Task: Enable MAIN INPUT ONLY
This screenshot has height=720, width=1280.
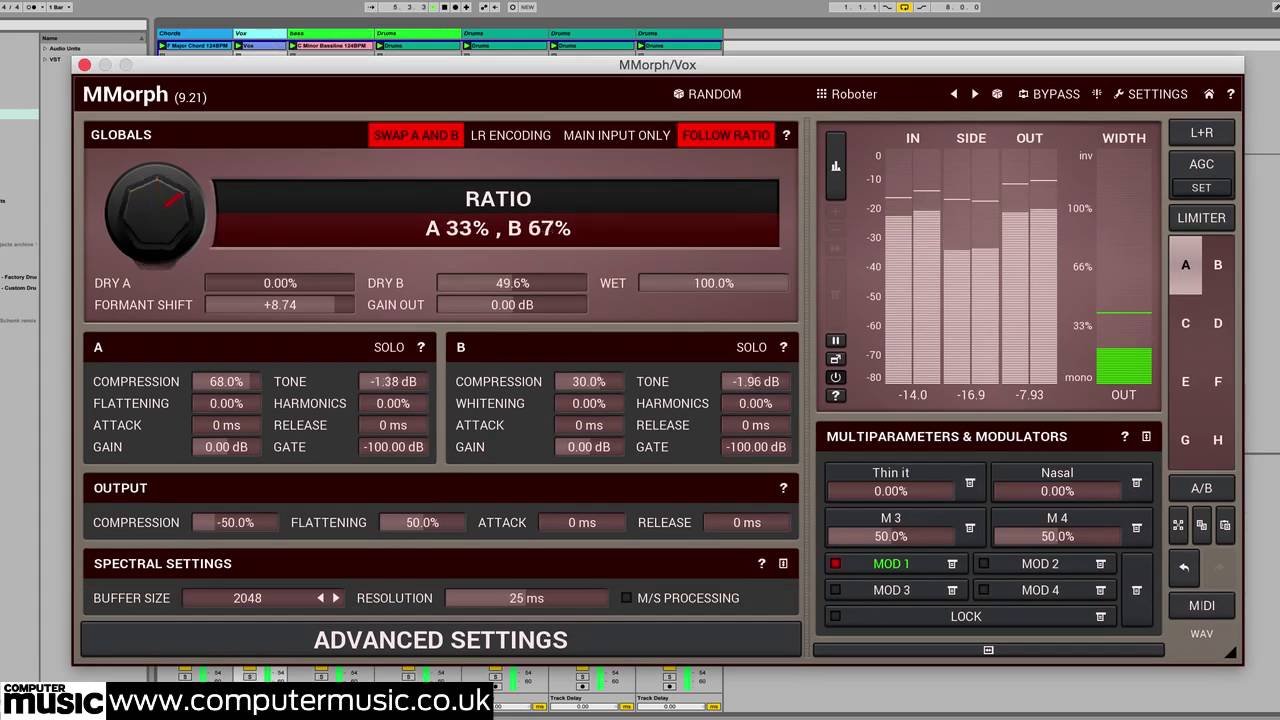Action: click(x=617, y=135)
